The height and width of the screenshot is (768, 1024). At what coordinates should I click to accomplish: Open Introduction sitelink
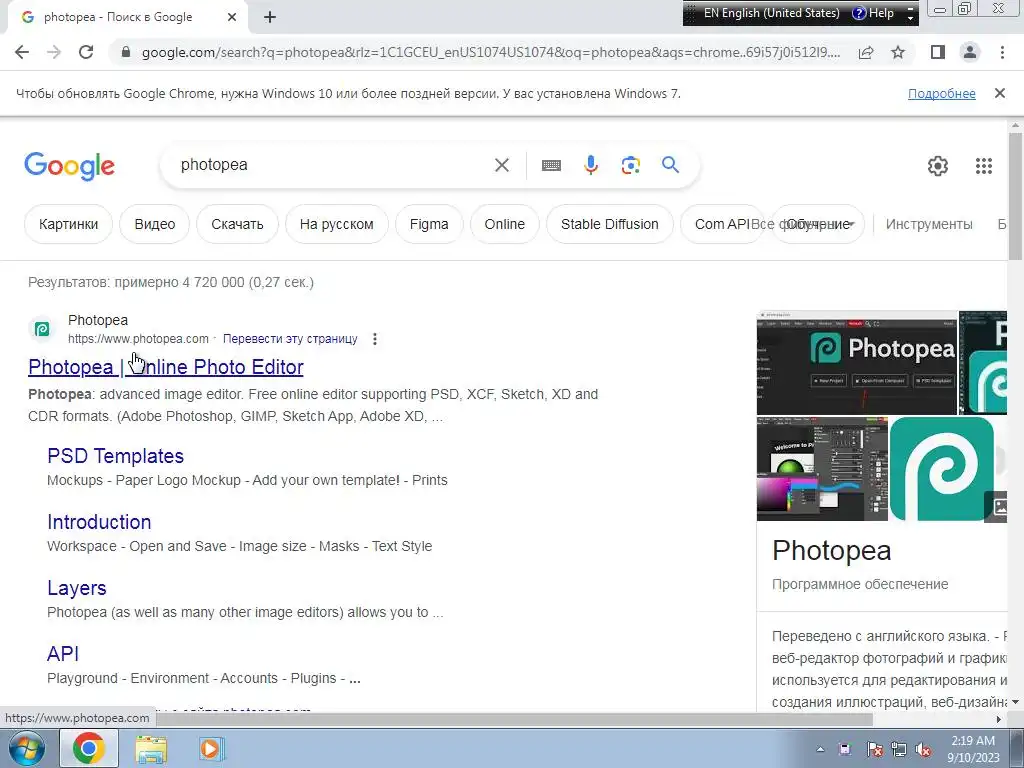point(99,522)
